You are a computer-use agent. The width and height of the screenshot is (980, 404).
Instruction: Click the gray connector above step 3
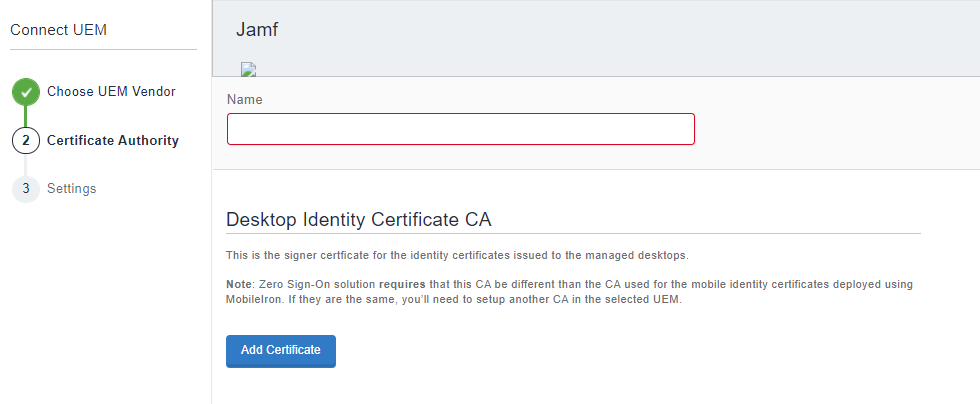pyautogui.click(x=26, y=165)
